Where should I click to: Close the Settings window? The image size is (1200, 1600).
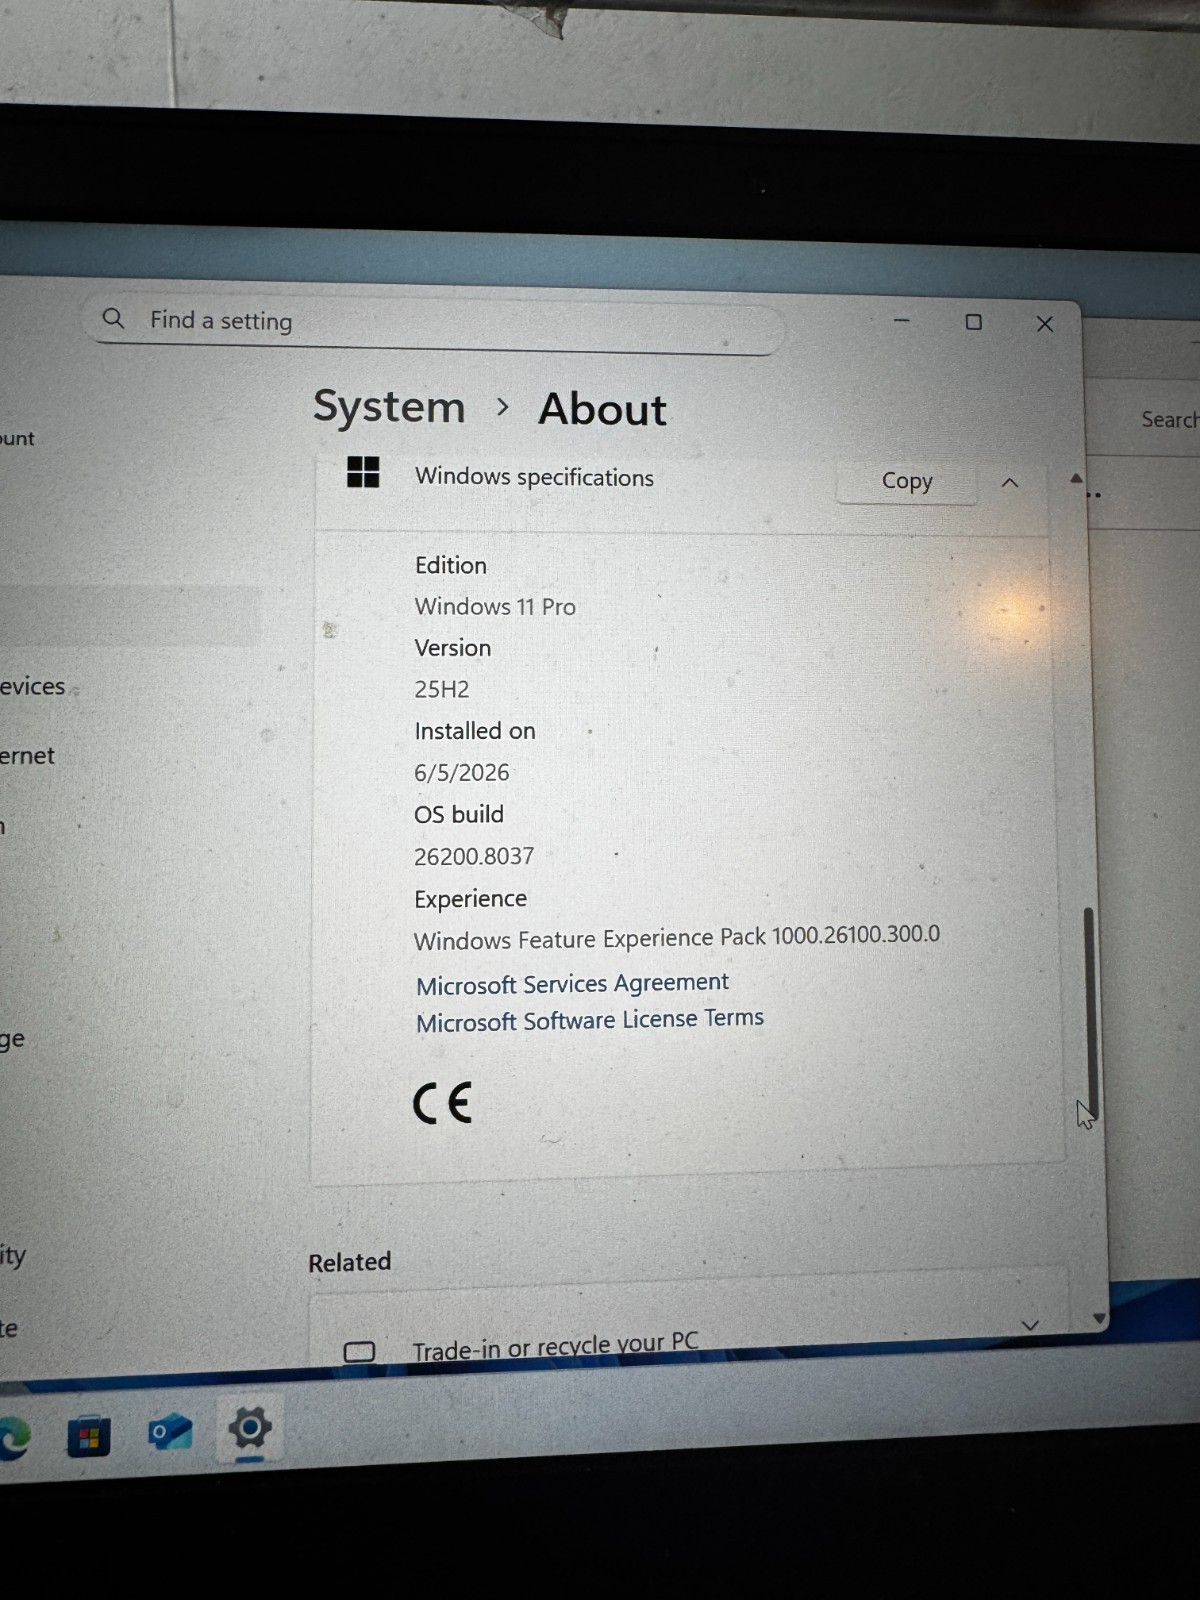coord(1045,324)
